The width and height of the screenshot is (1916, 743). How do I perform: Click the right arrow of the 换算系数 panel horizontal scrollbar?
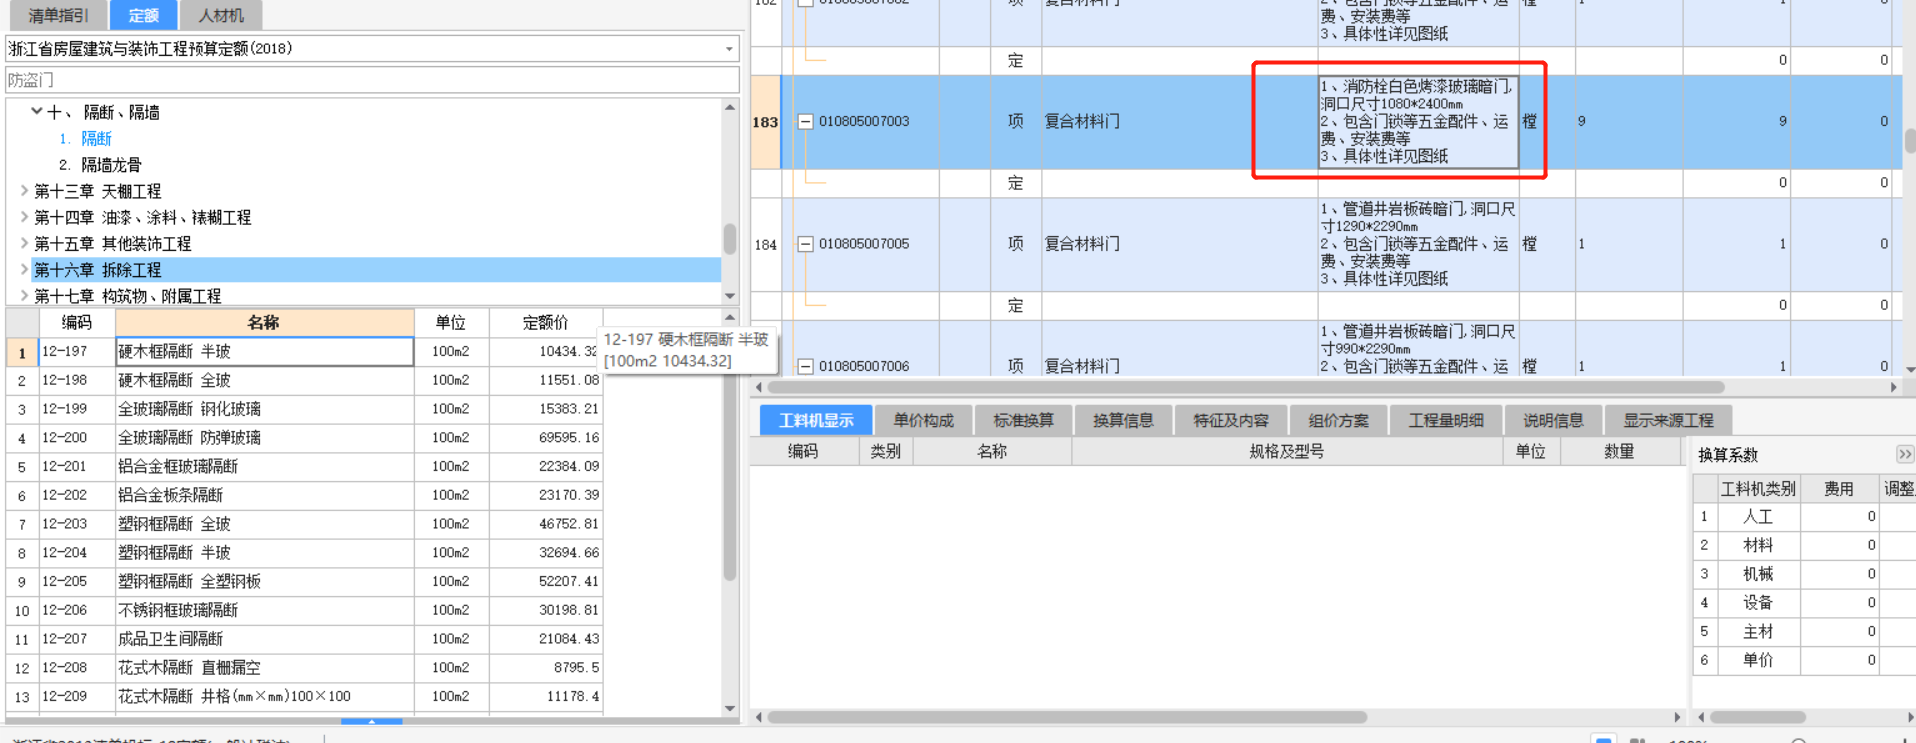[1909, 717]
